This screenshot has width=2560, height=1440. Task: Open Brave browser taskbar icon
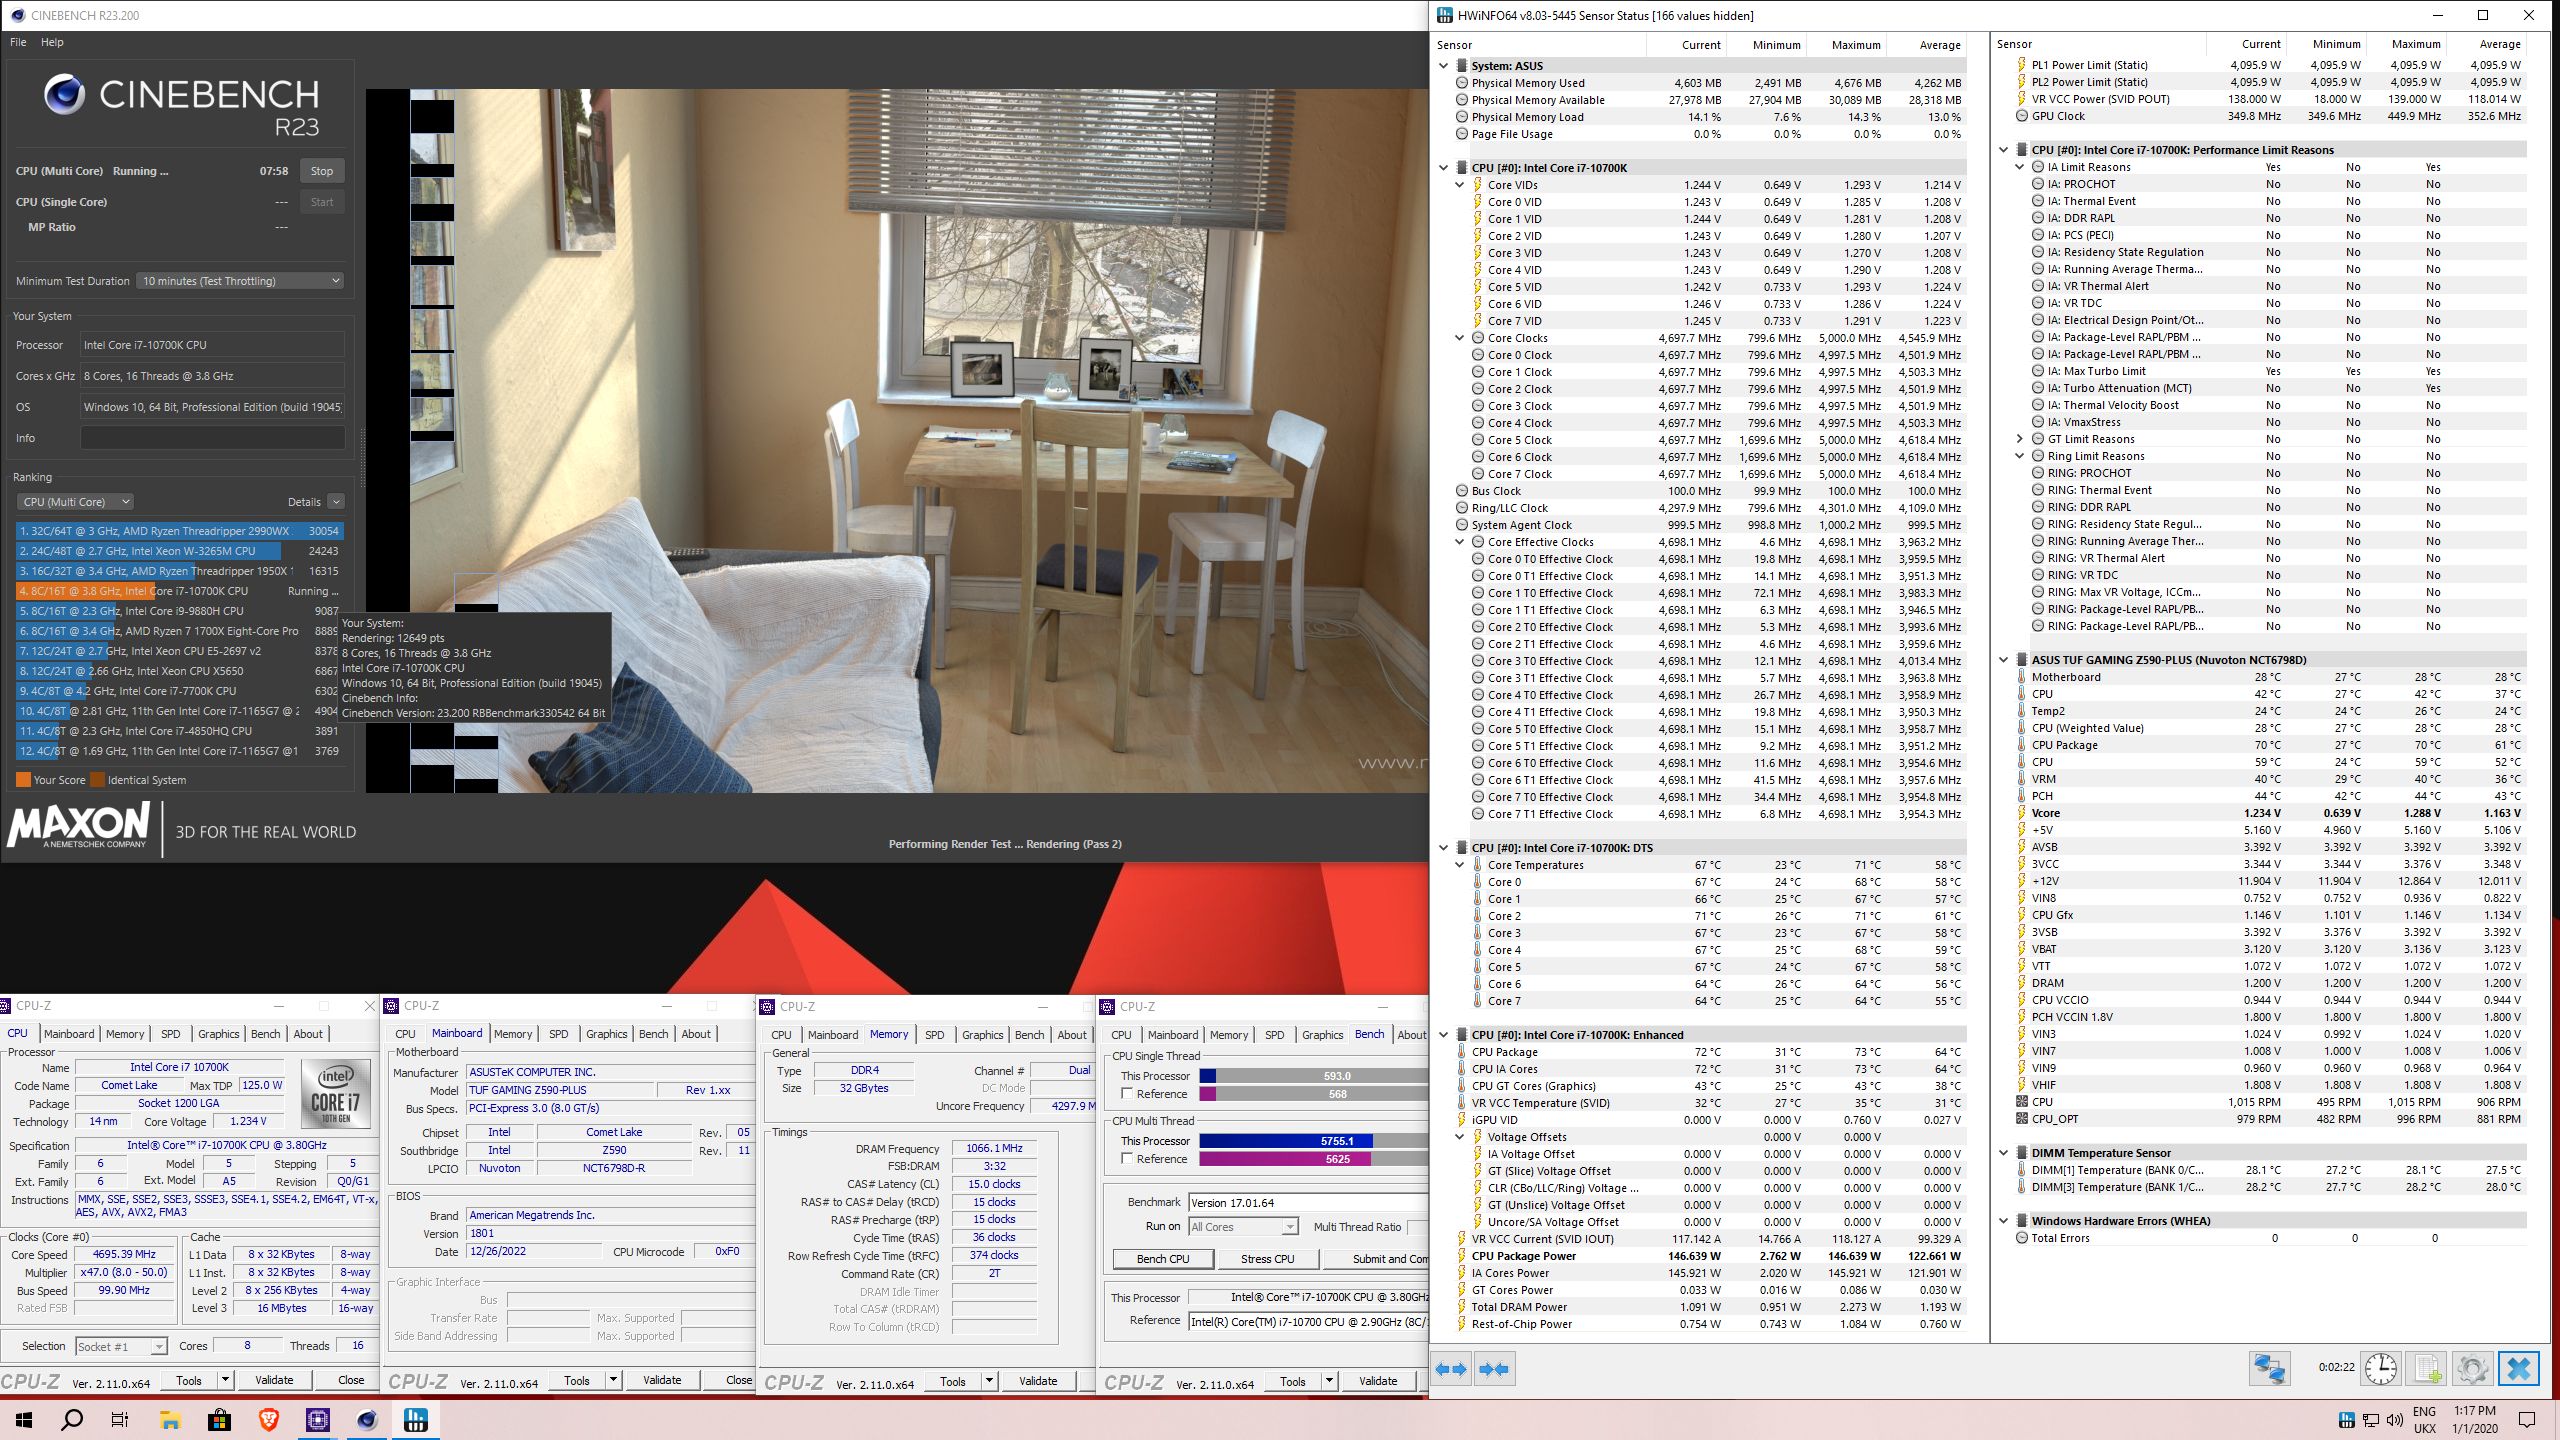point(268,1420)
